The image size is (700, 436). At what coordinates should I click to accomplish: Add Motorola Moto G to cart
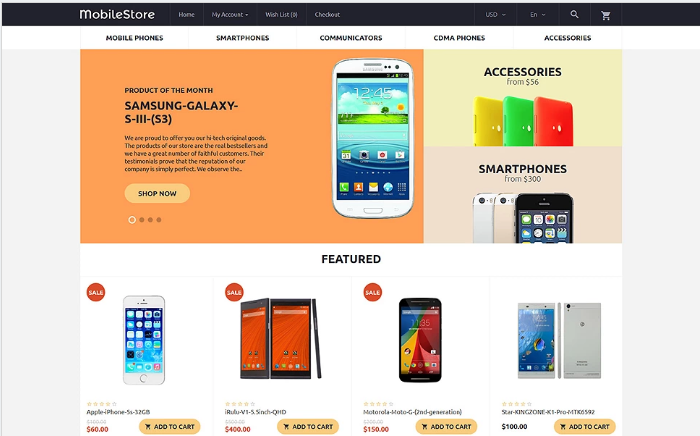tap(446, 427)
